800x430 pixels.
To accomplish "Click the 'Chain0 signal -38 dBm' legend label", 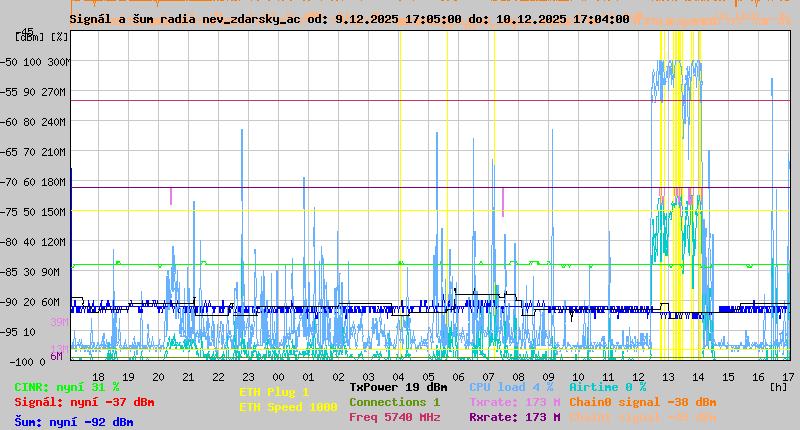I will [643, 402].
